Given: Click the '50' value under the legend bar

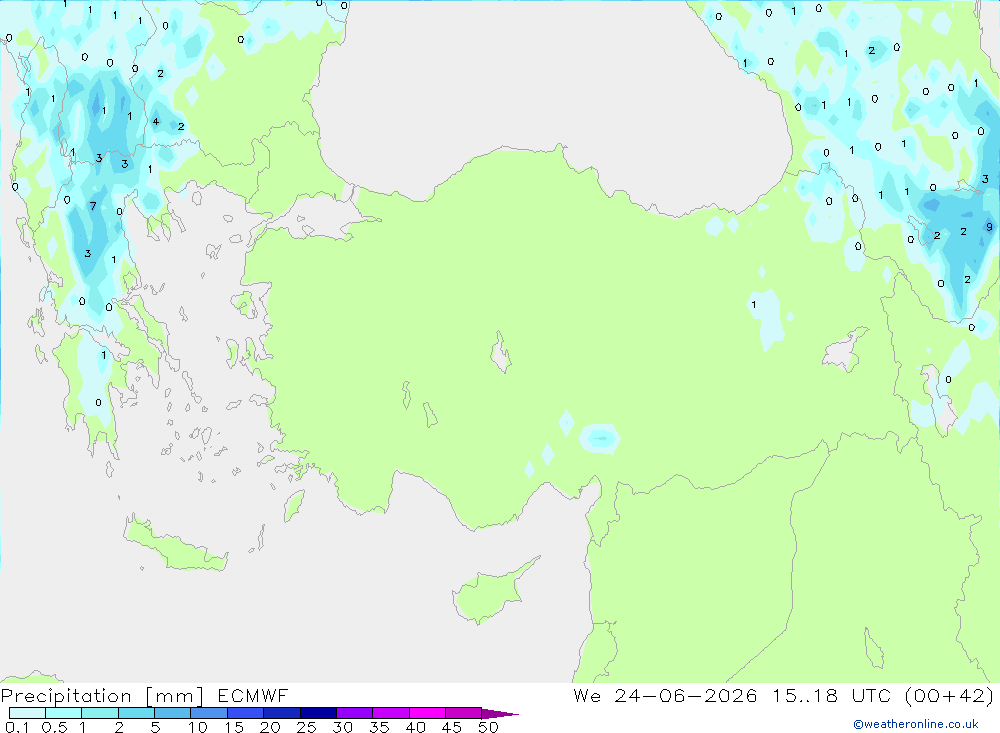Looking at the screenshot, I should (x=488, y=727).
